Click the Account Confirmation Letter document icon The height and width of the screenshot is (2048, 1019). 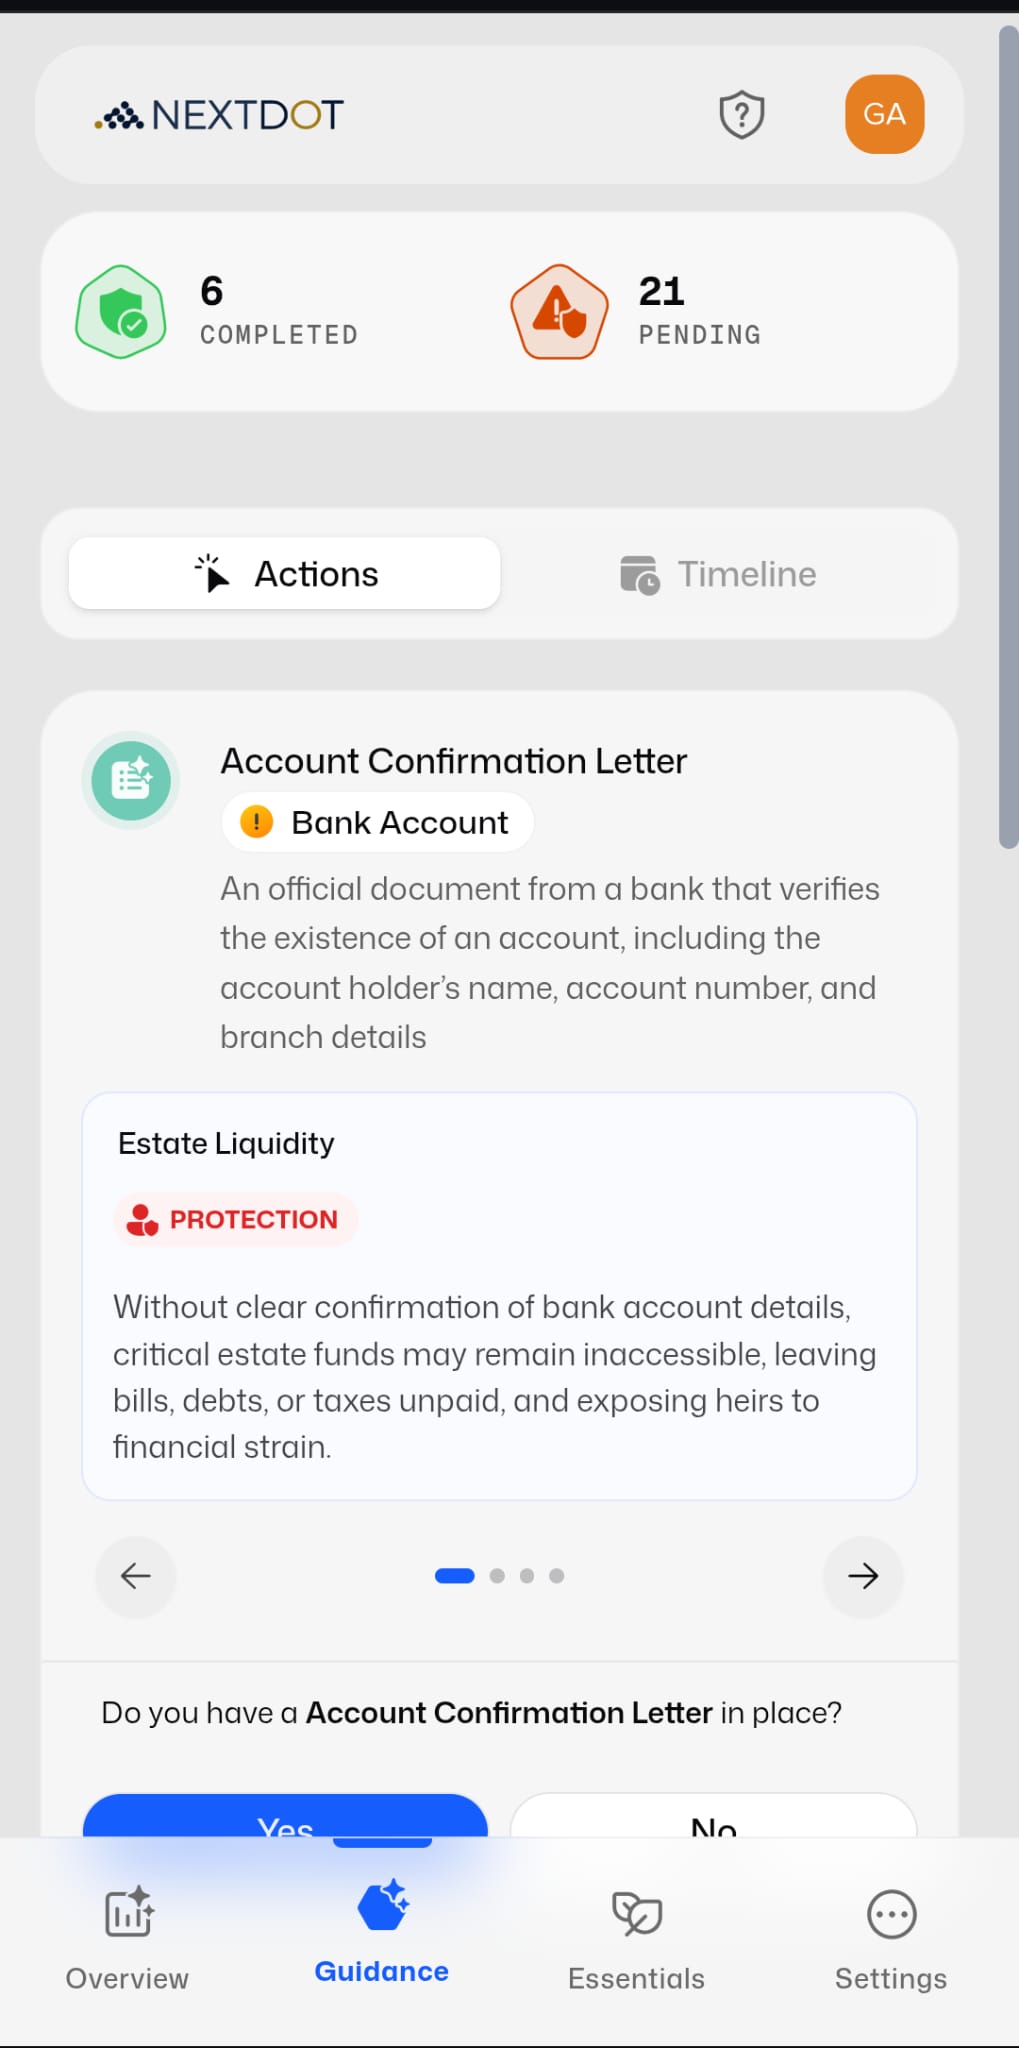tap(131, 780)
